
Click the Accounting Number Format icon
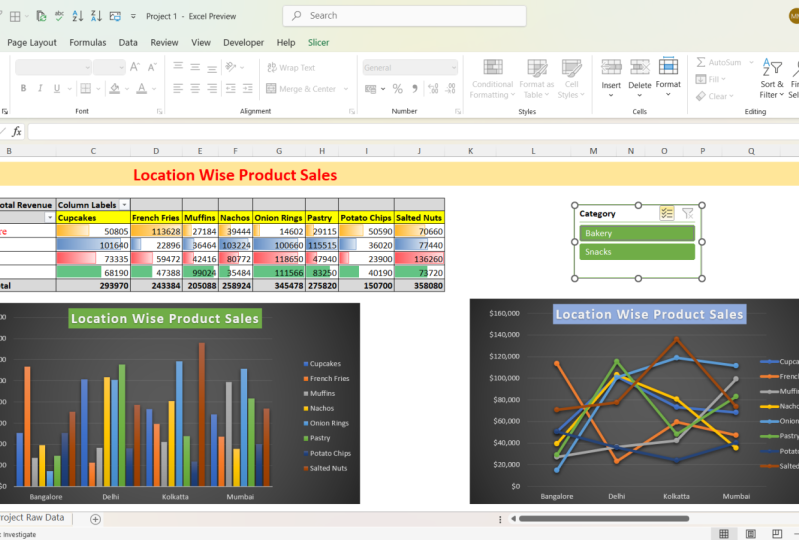(370, 89)
